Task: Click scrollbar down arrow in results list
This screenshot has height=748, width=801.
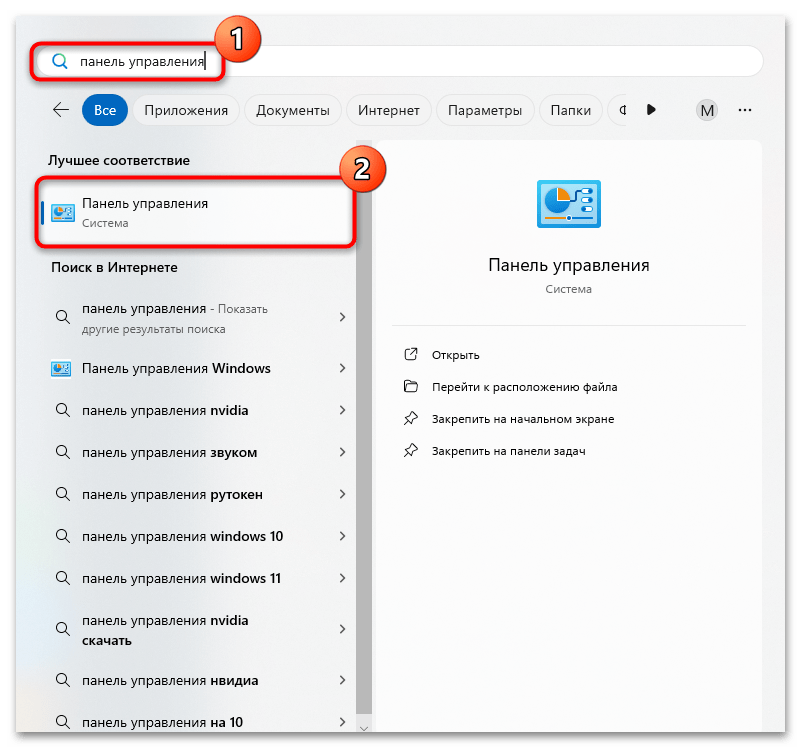Action: point(364,728)
